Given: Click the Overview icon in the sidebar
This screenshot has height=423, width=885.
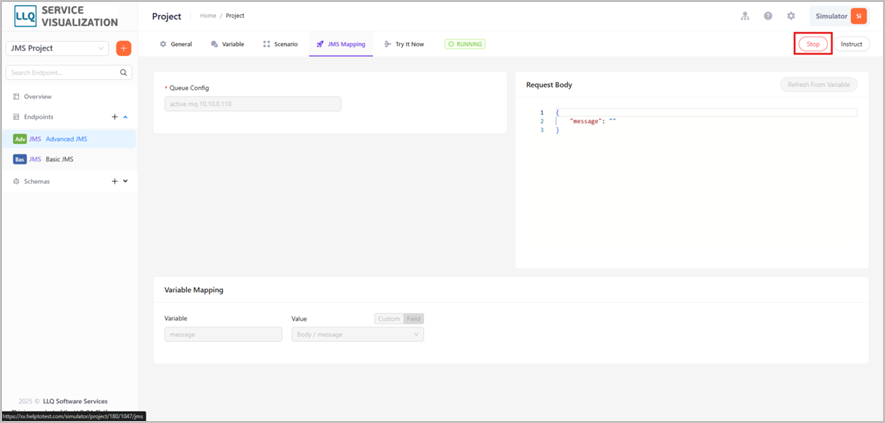Looking at the screenshot, I should pyautogui.click(x=16, y=97).
